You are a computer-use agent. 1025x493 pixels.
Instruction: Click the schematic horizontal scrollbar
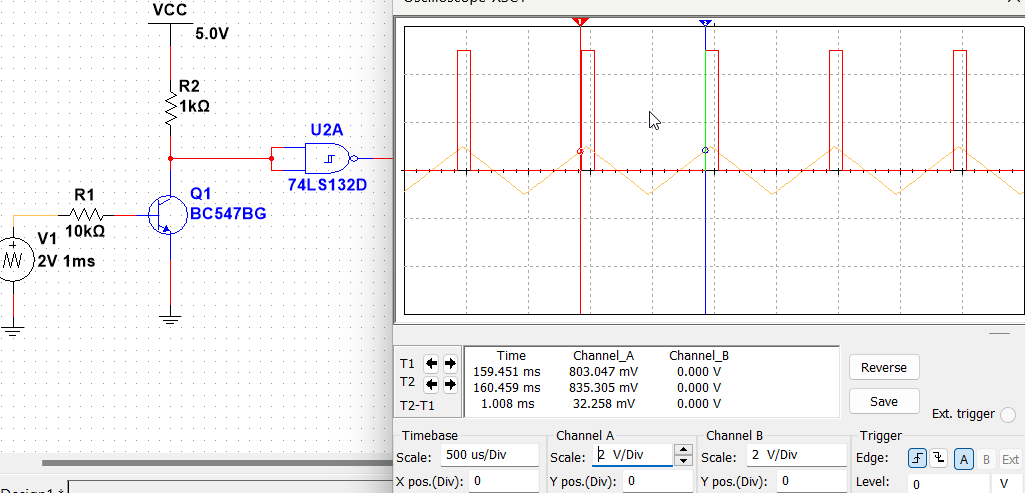(x=216, y=463)
